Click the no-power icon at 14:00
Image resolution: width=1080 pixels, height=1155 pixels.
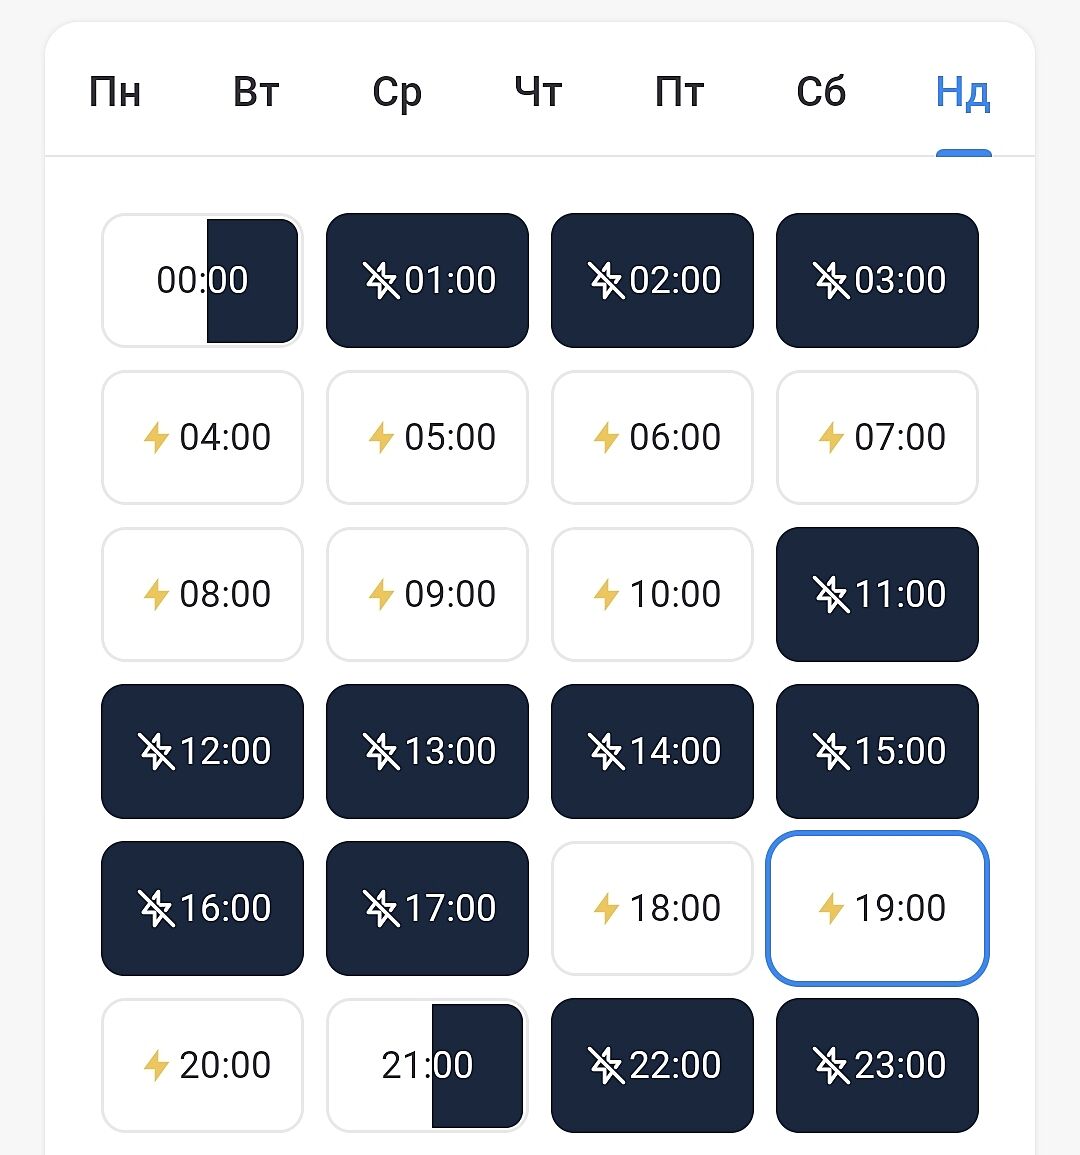coord(606,751)
